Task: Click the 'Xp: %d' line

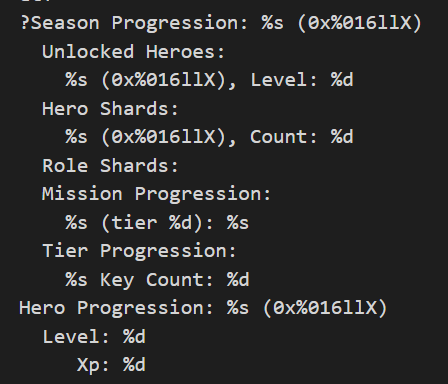Action: pos(111,365)
